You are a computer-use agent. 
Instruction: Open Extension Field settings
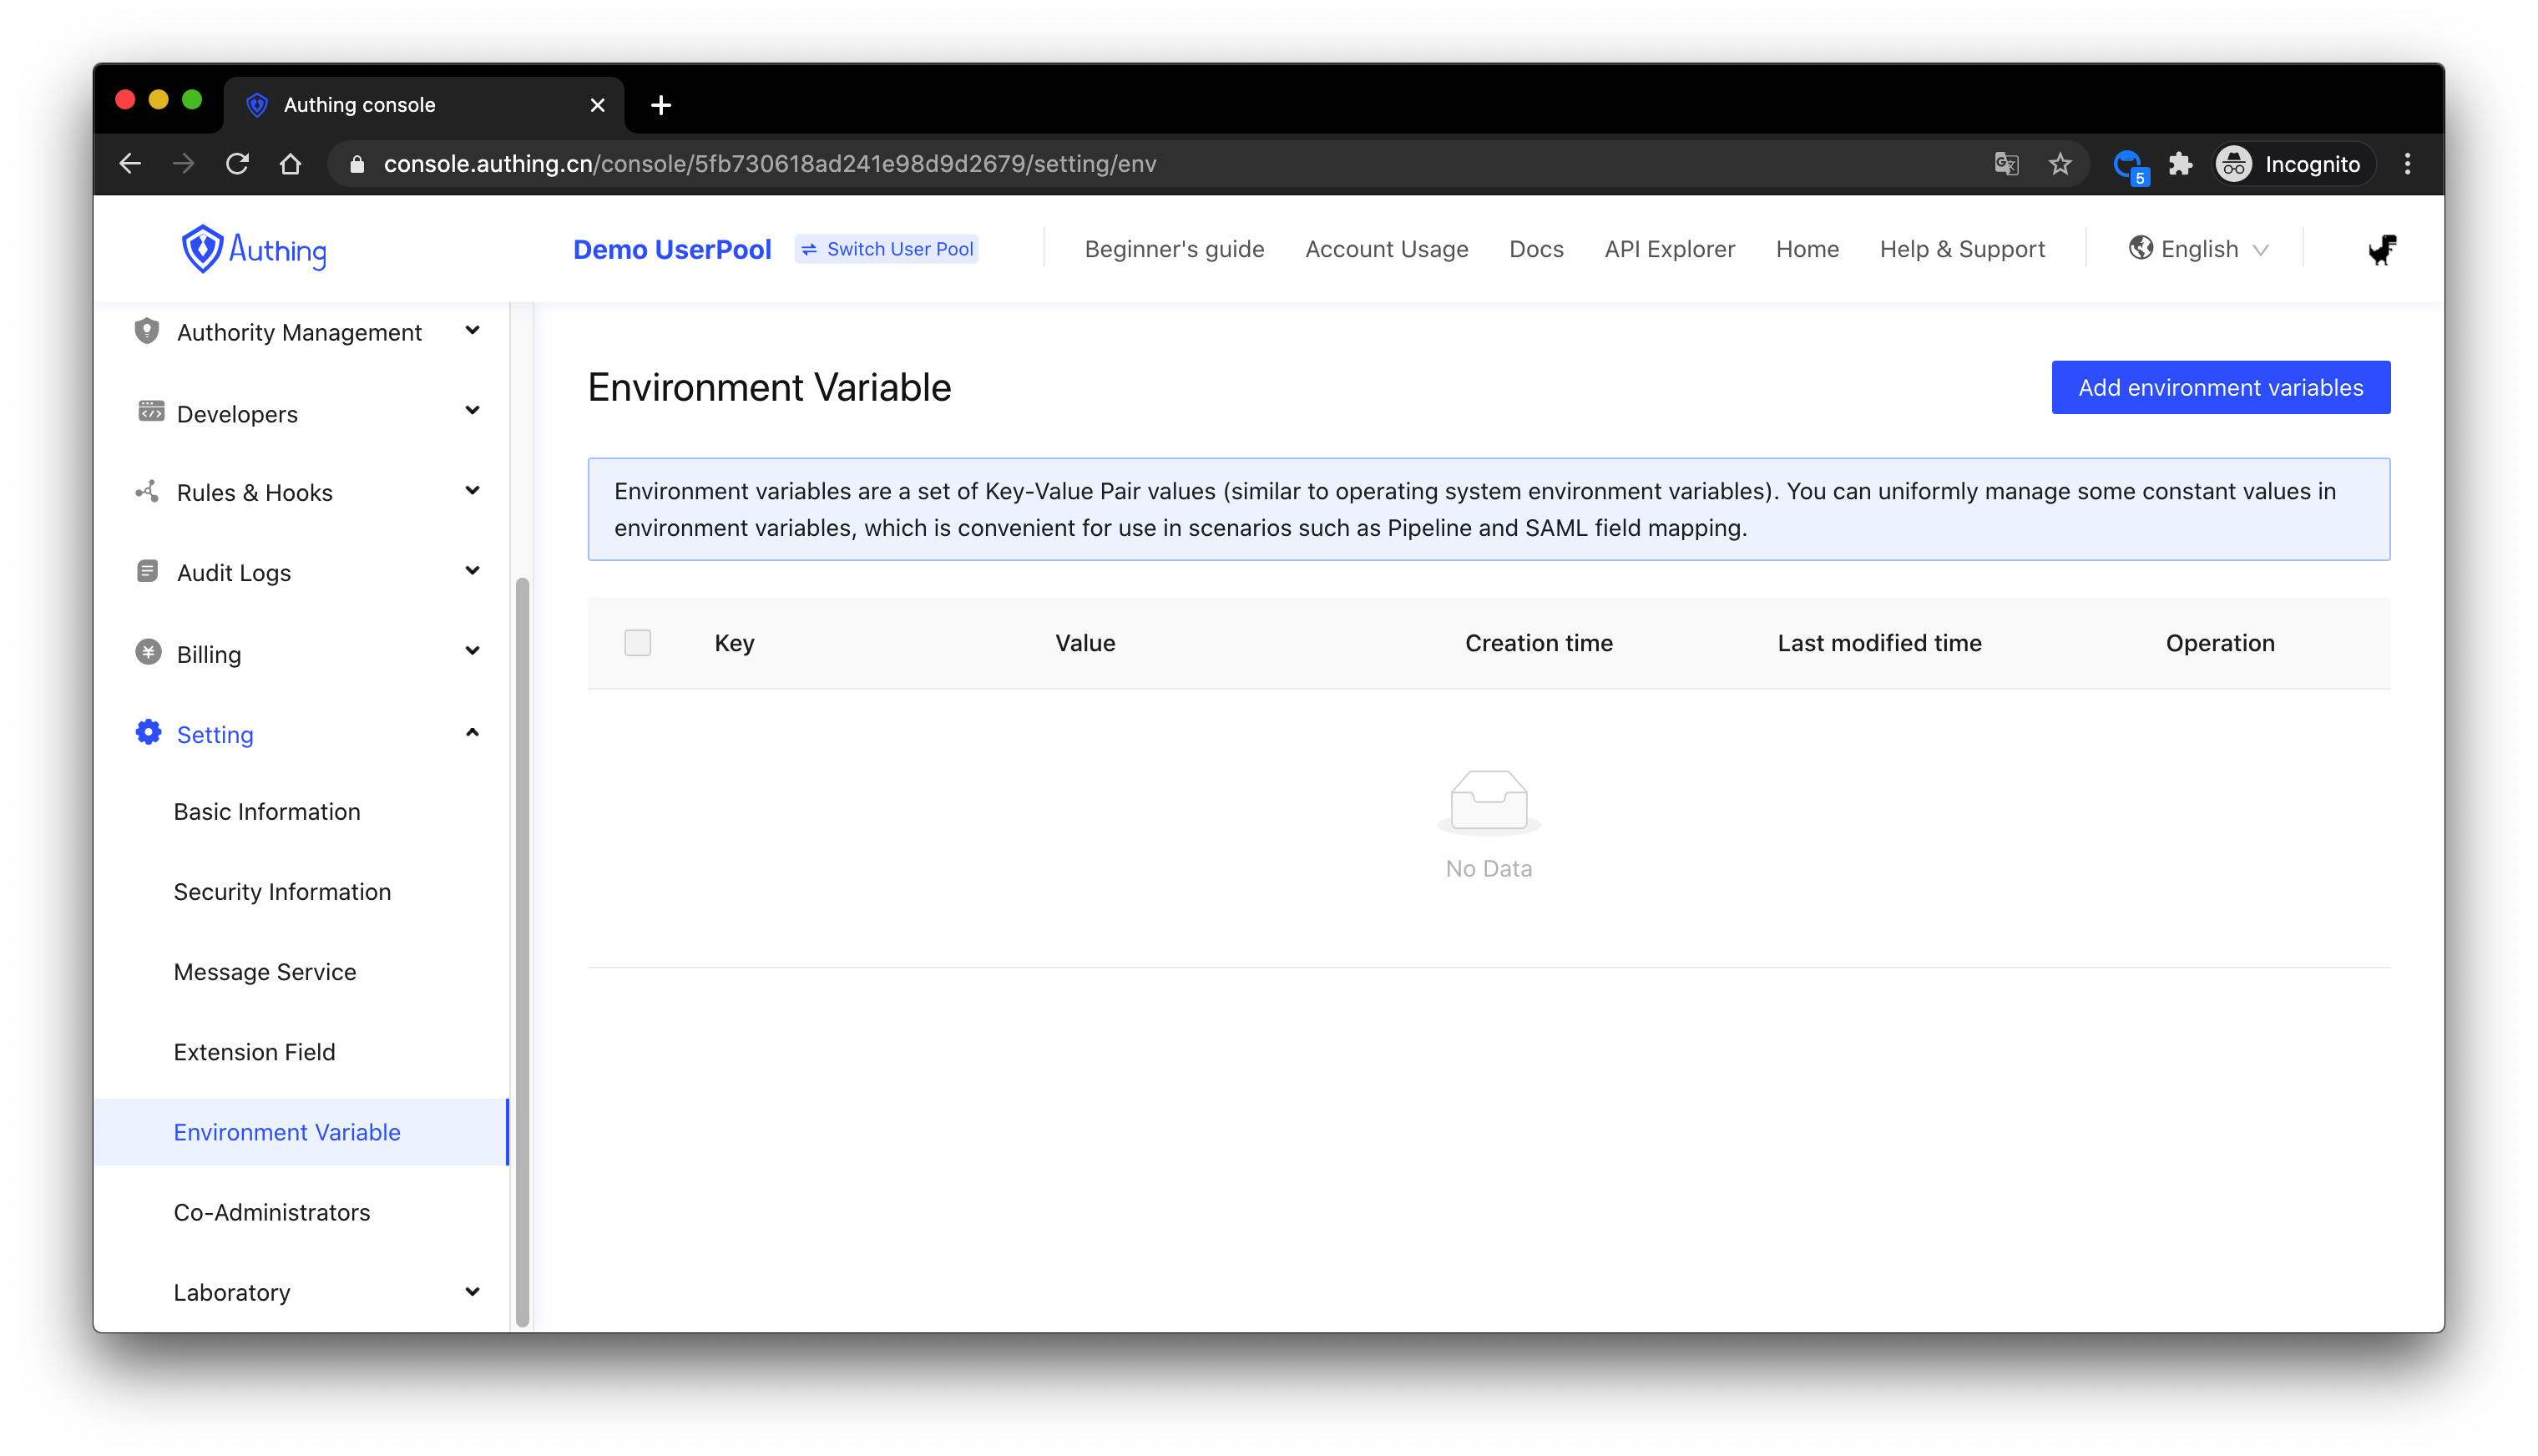point(254,1051)
